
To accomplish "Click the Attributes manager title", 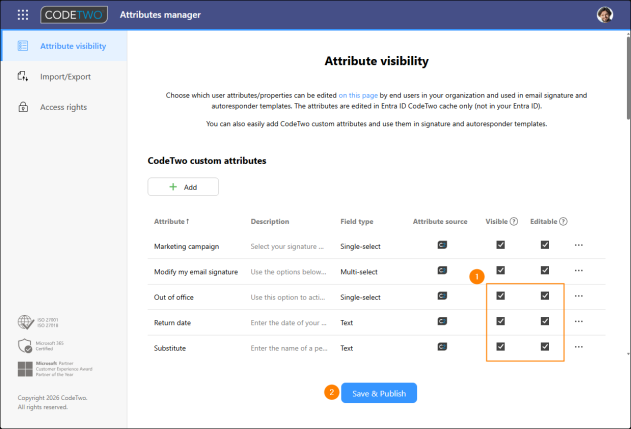I will [x=160, y=15].
